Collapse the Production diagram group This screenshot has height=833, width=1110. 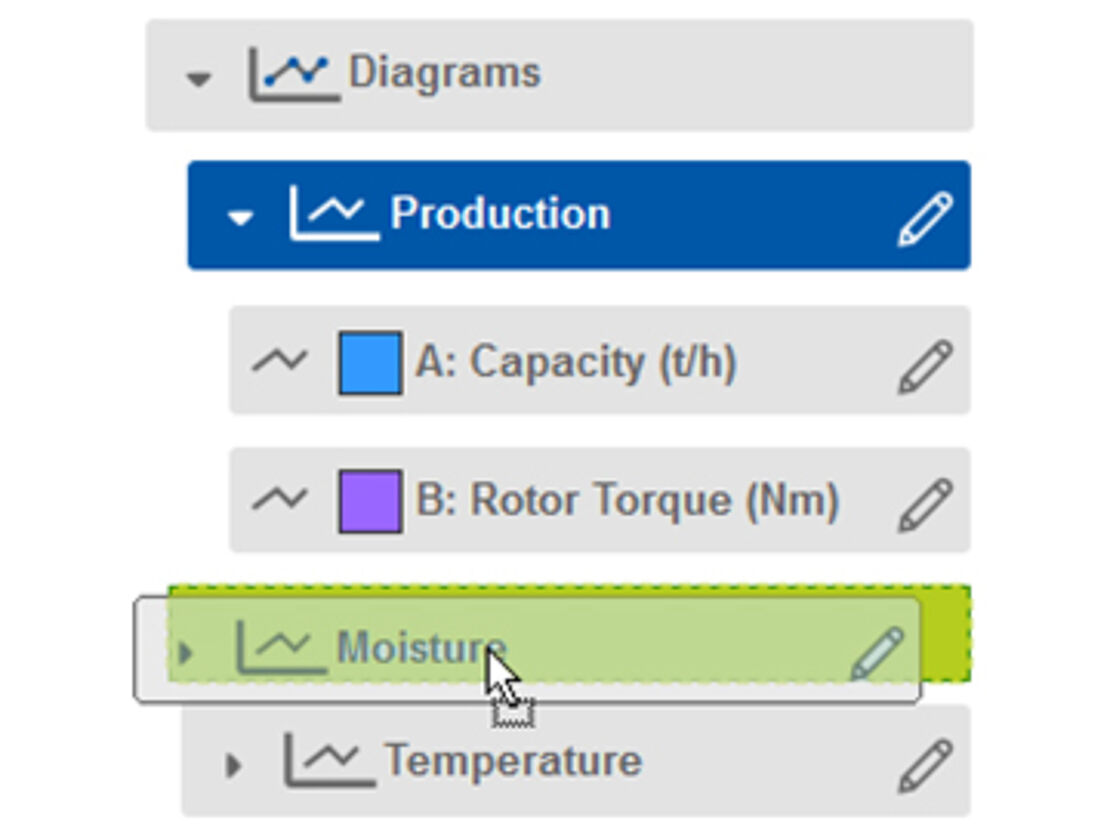(x=240, y=217)
